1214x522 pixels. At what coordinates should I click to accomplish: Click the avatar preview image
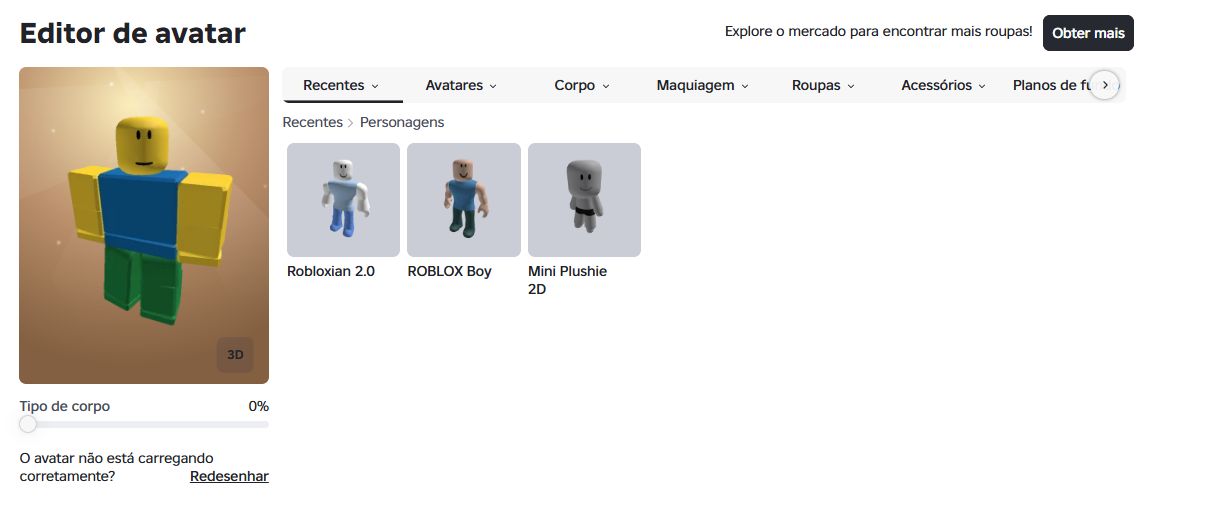(x=144, y=225)
